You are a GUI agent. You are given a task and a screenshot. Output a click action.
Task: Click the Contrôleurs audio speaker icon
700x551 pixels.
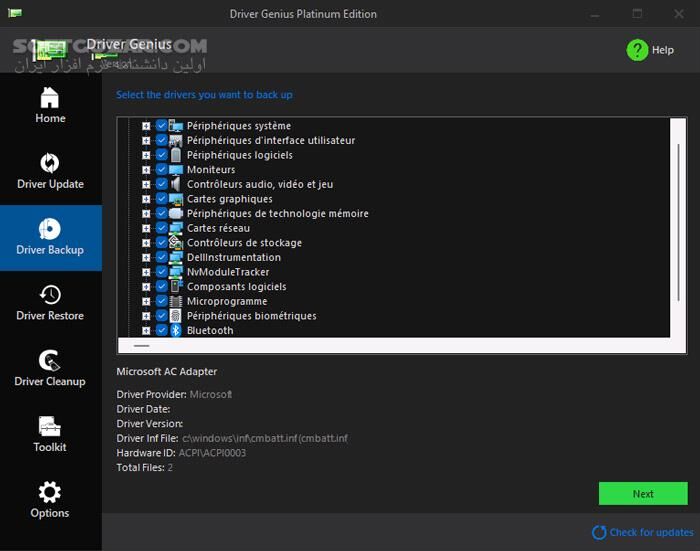(x=175, y=184)
